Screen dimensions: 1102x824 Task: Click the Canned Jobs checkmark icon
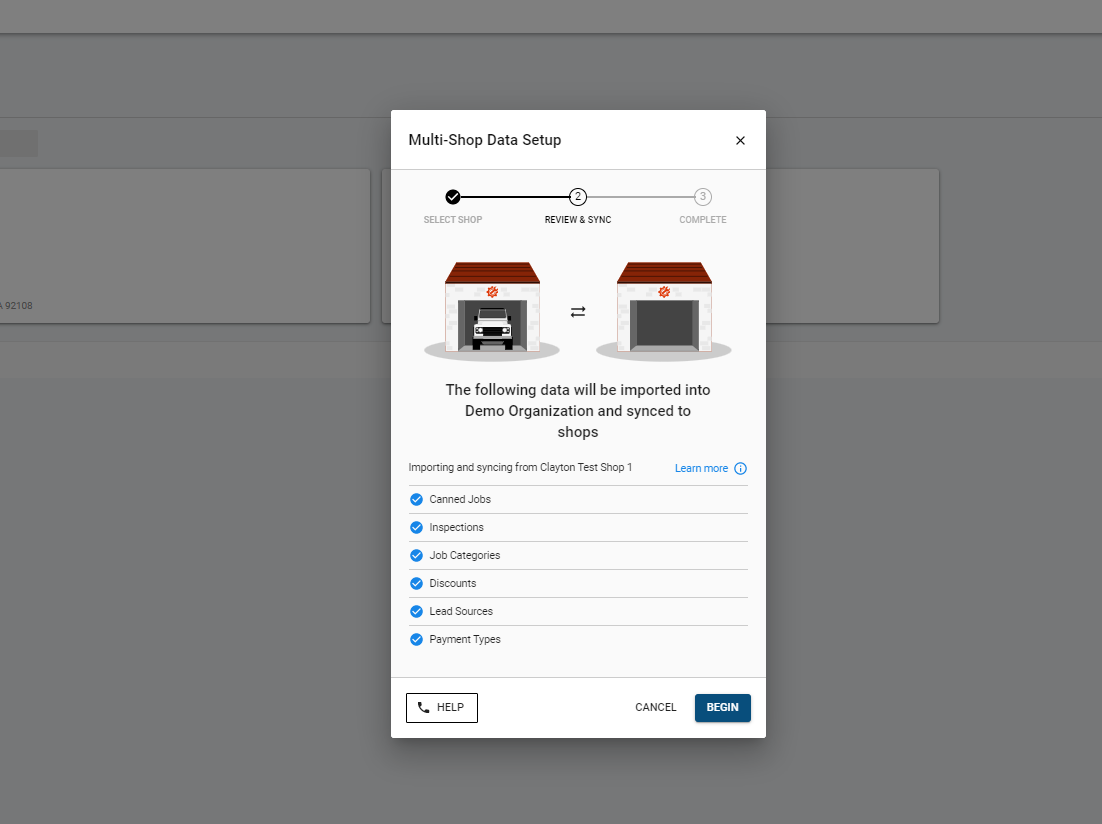tap(416, 499)
